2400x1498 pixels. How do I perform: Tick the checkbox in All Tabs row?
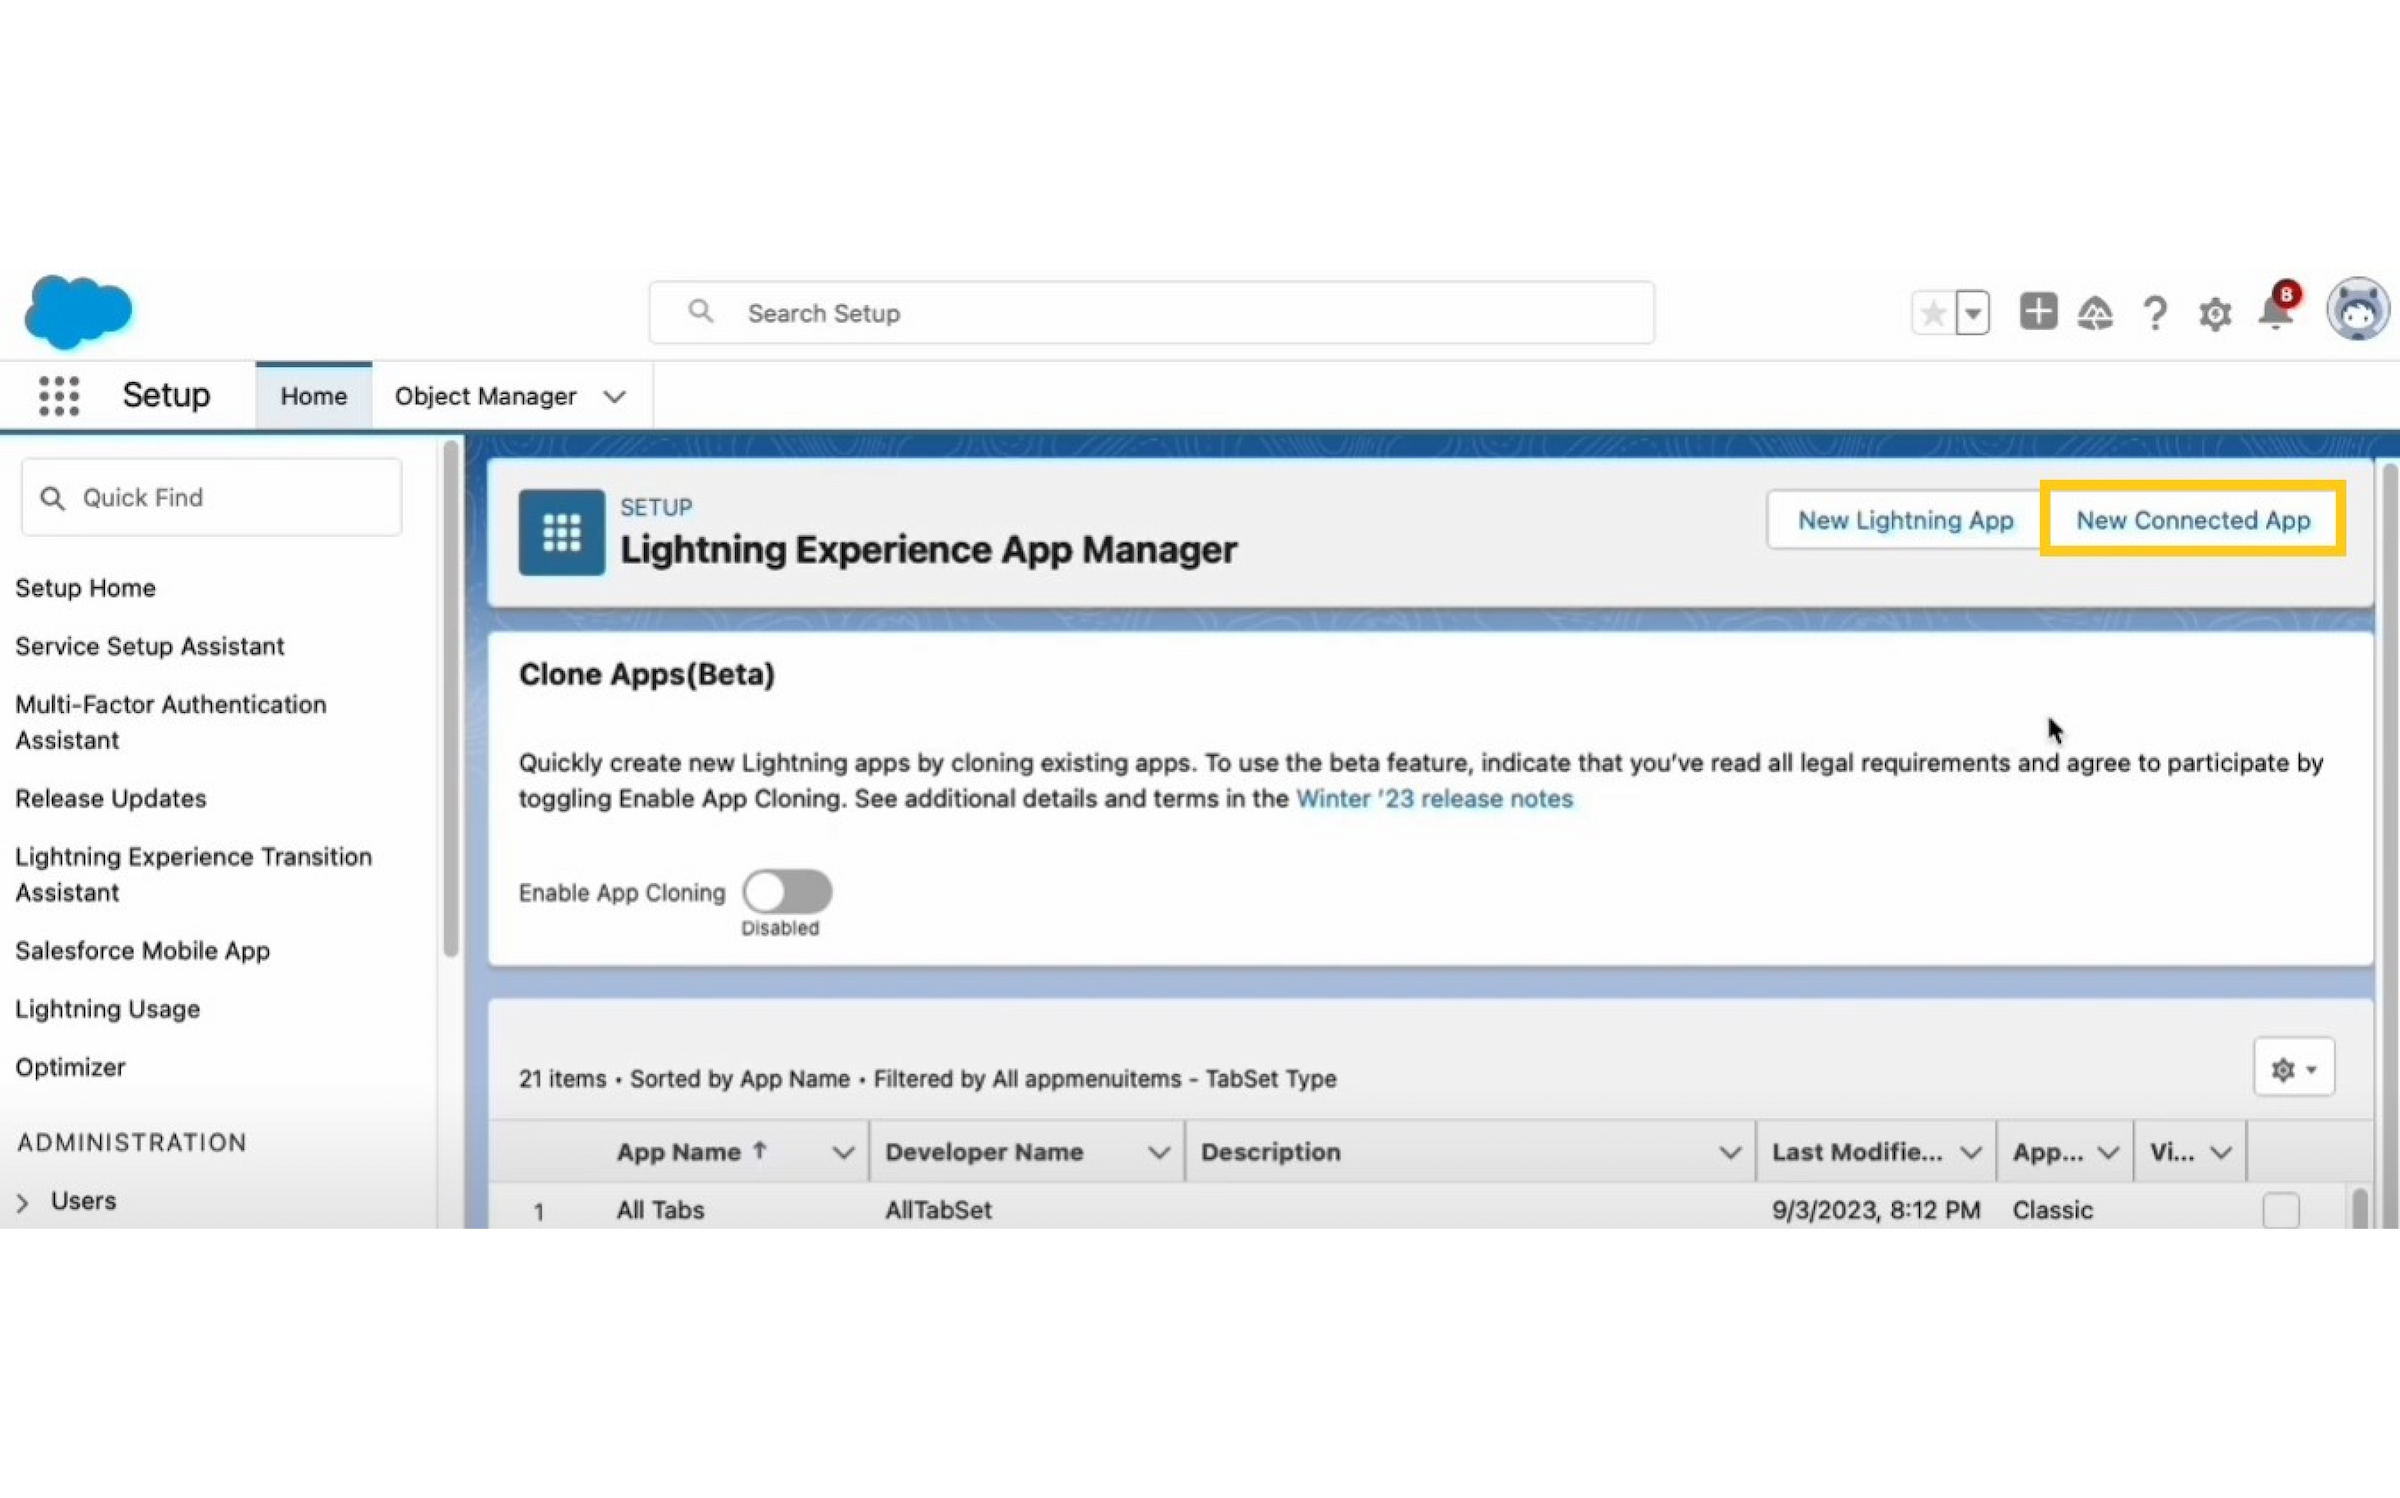[2281, 1210]
